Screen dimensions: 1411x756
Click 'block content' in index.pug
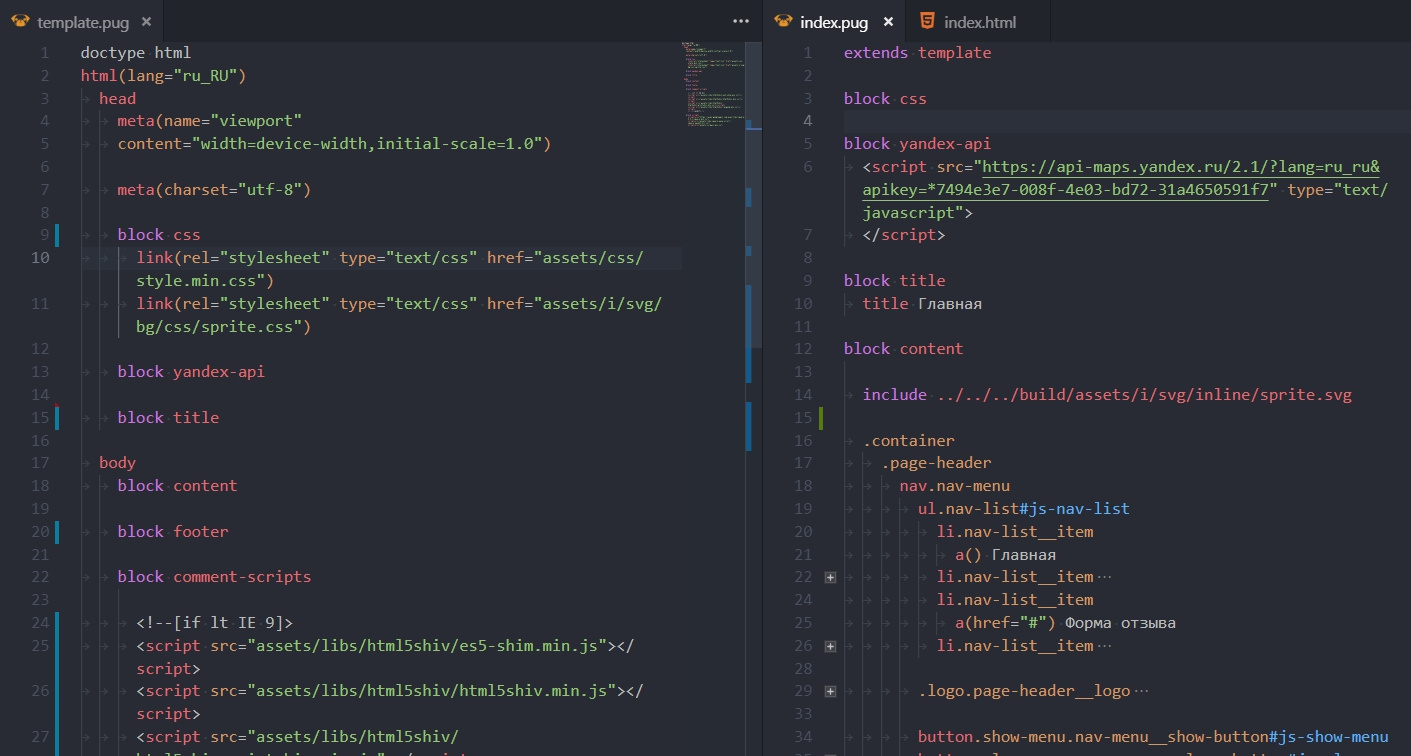(903, 348)
